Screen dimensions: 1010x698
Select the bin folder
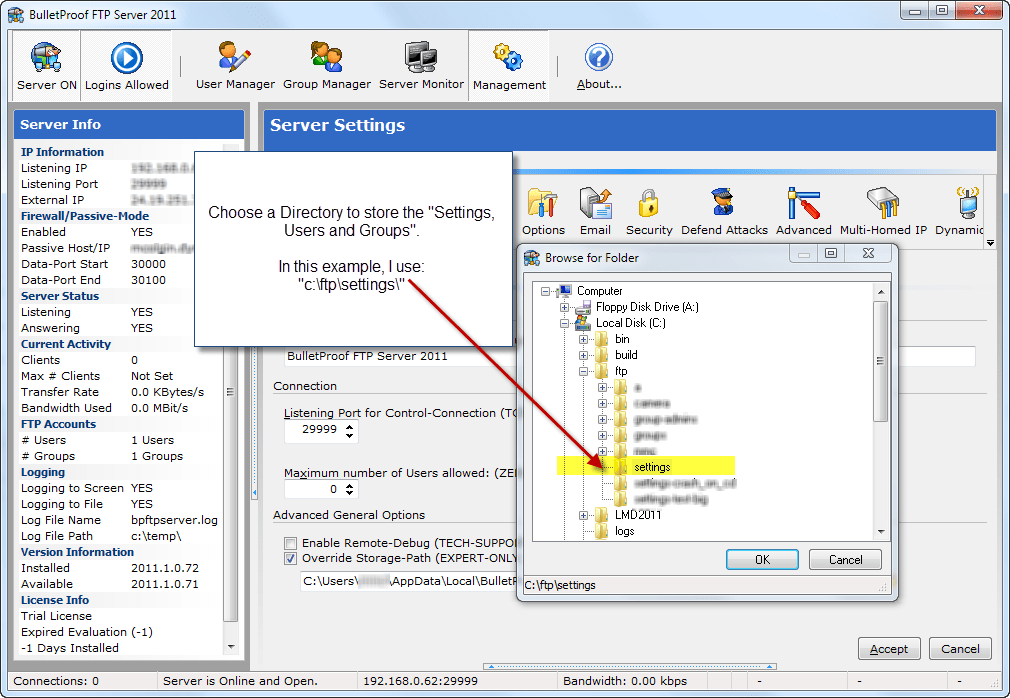click(622, 339)
